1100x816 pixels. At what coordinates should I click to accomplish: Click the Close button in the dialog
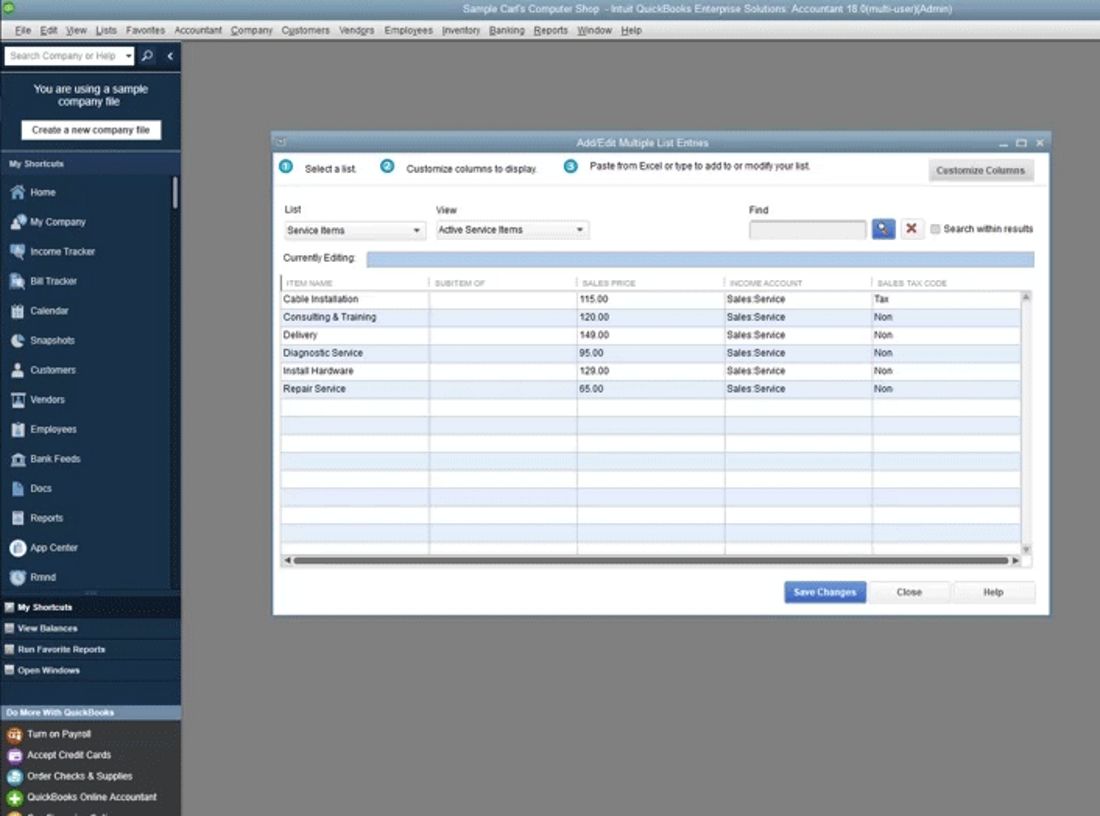tap(909, 592)
